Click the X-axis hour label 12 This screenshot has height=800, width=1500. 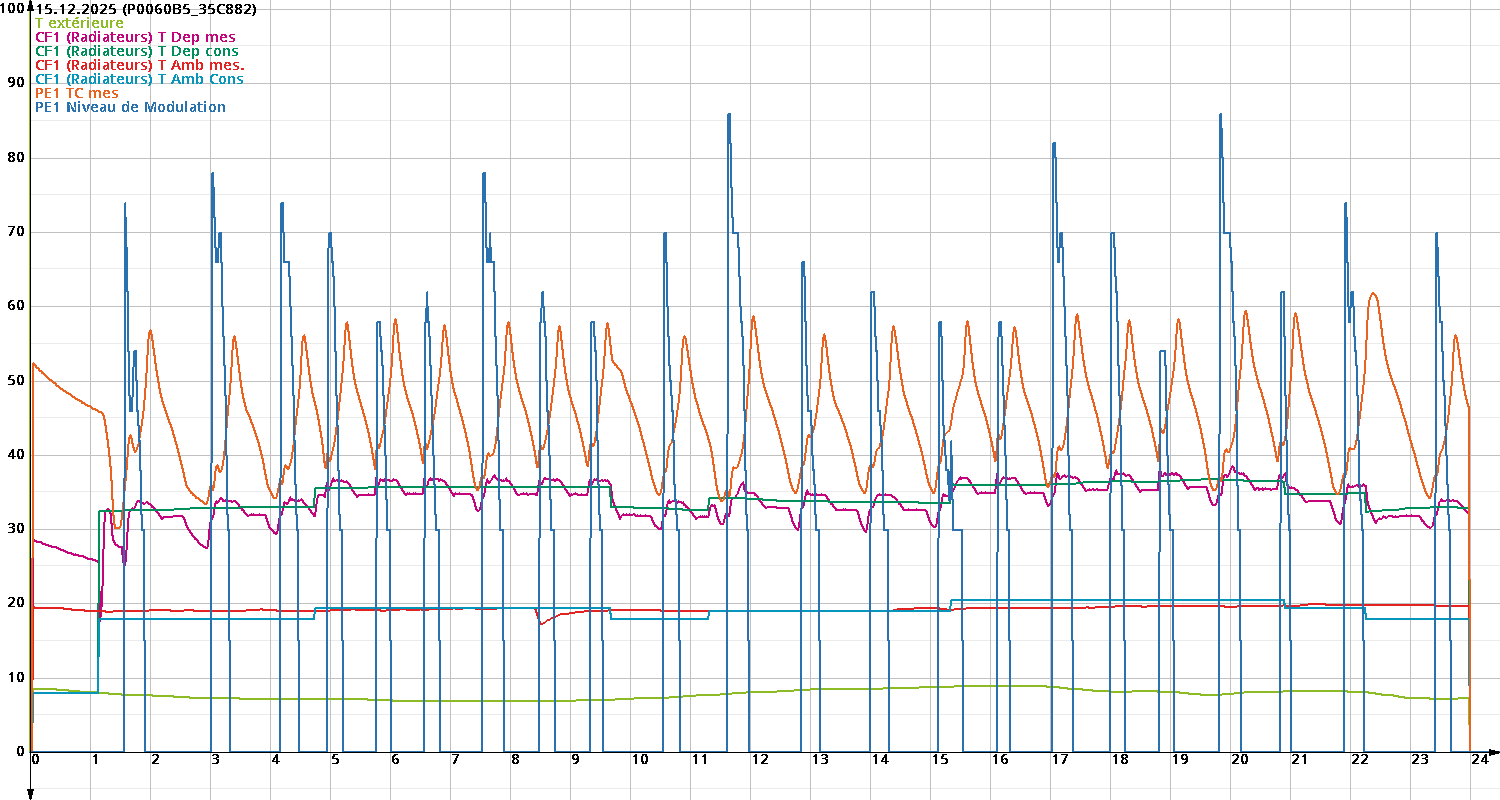[x=759, y=760]
